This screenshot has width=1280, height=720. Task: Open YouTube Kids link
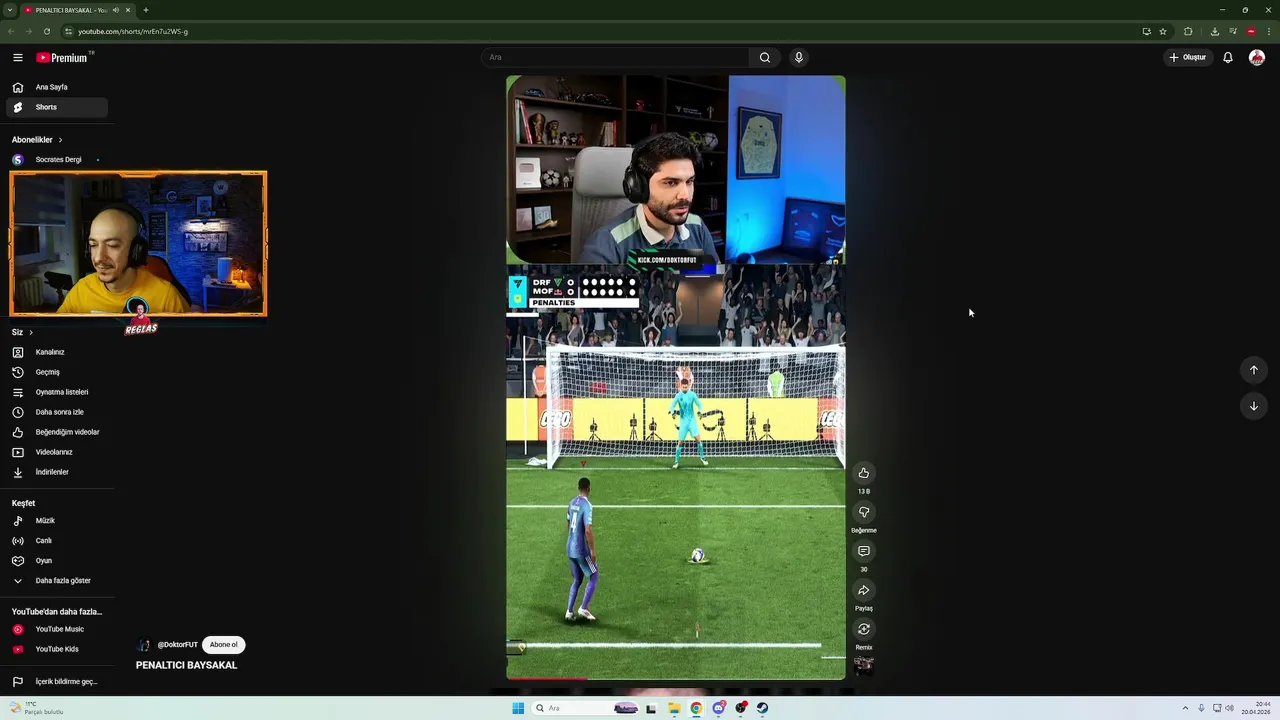click(x=56, y=649)
